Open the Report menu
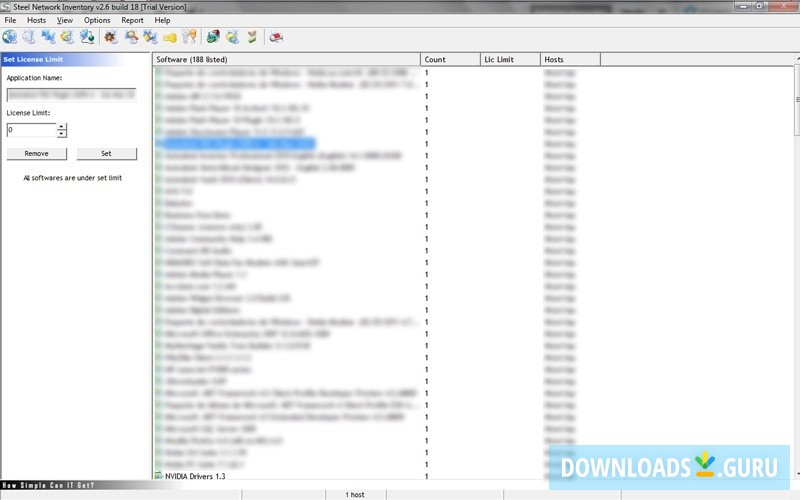This screenshot has width=800, height=500. click(x=132, y=20)
